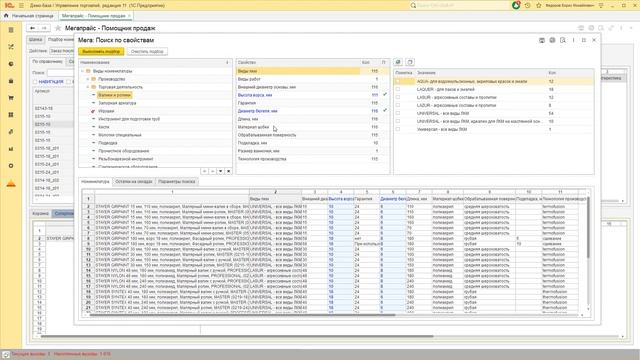Check the LASUR value checkbox
This screenshot has height=360, width=640.
pos(398,97)
